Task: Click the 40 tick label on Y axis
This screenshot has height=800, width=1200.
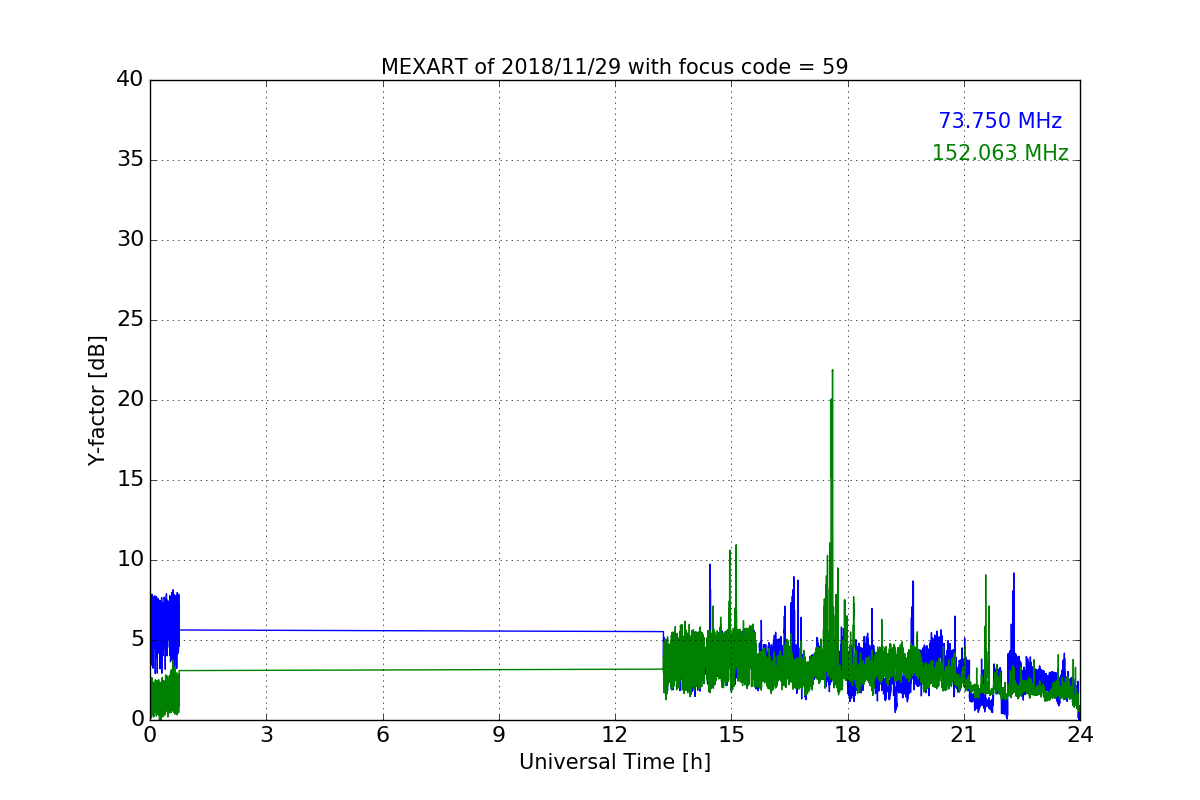Action: click(129, 80)
